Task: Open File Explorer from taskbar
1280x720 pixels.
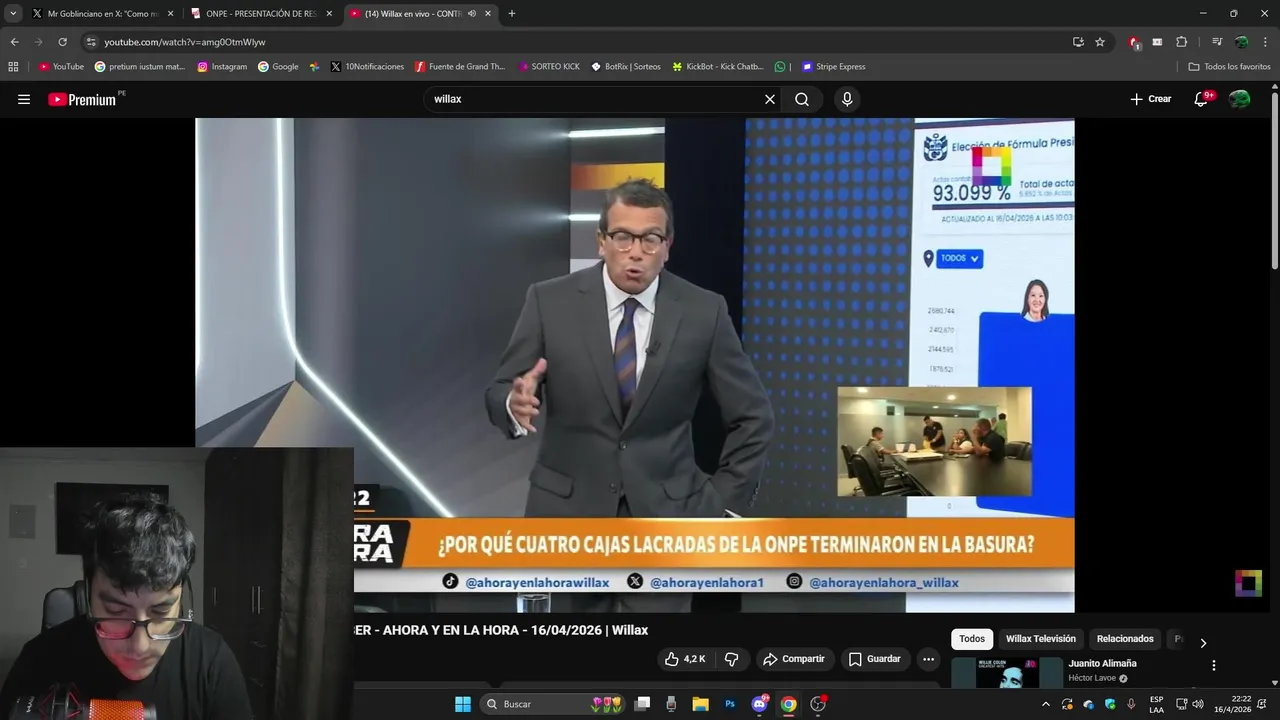Action: [x=700, y=704]
